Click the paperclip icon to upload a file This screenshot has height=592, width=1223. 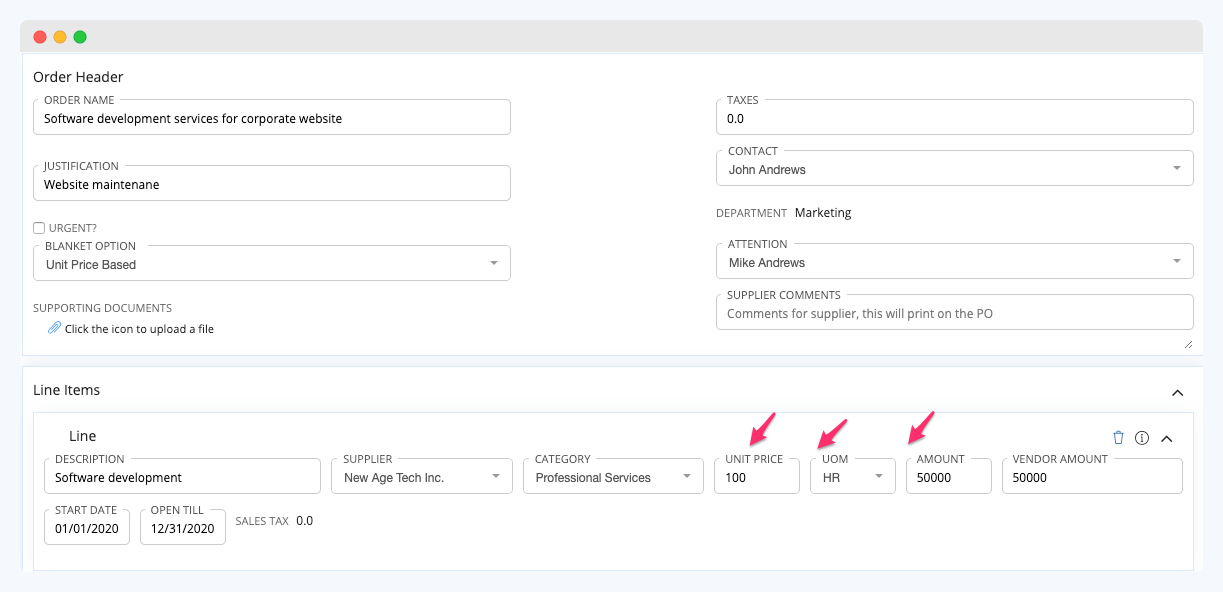[x=56, y=327]
